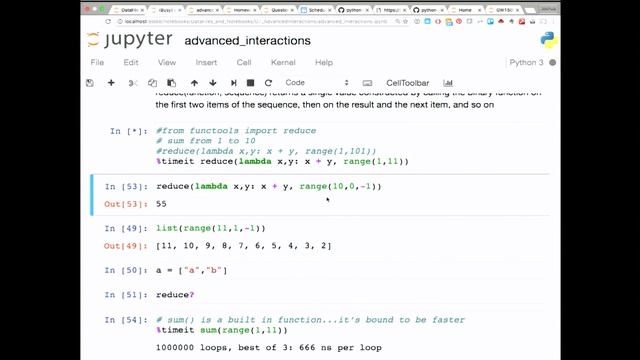The image size is (640, 360).
Task: Click the In [53] cell prompt
Action: tap(126, 187)
